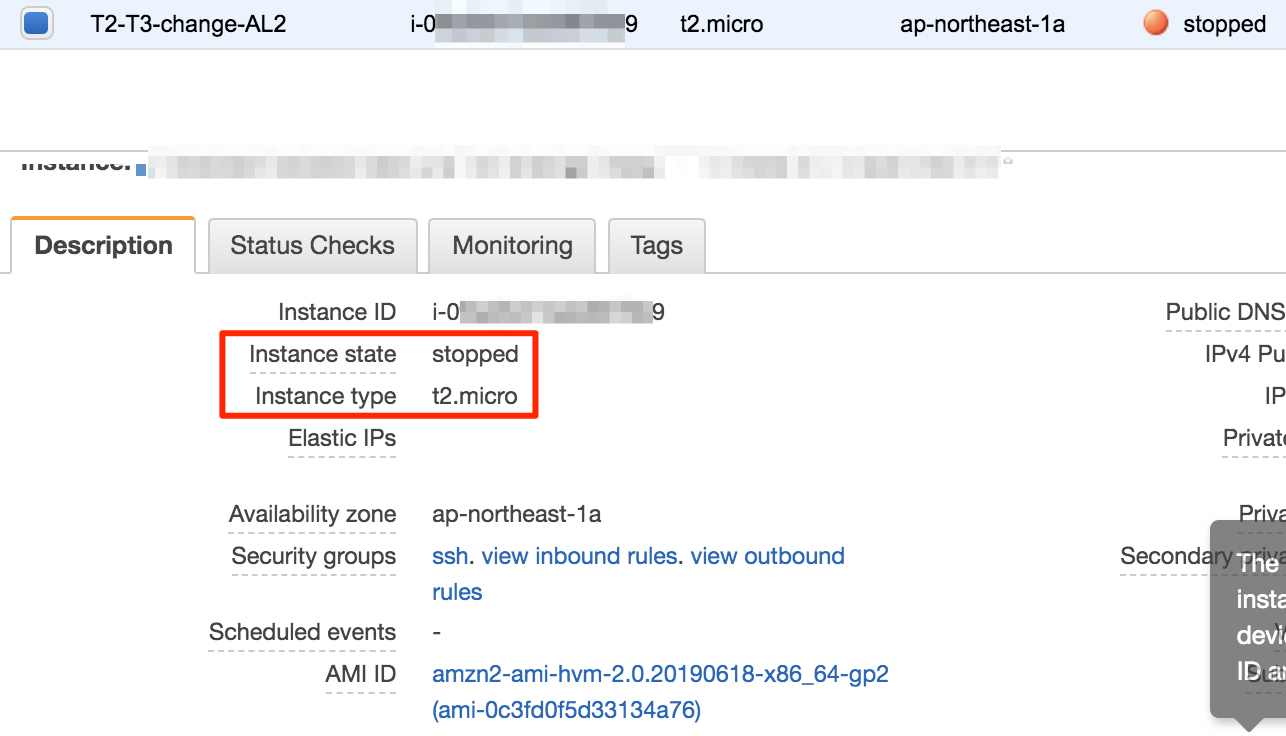Open the Description tab
Viewport: 1286px width, 736px height.
pos(103,245)
